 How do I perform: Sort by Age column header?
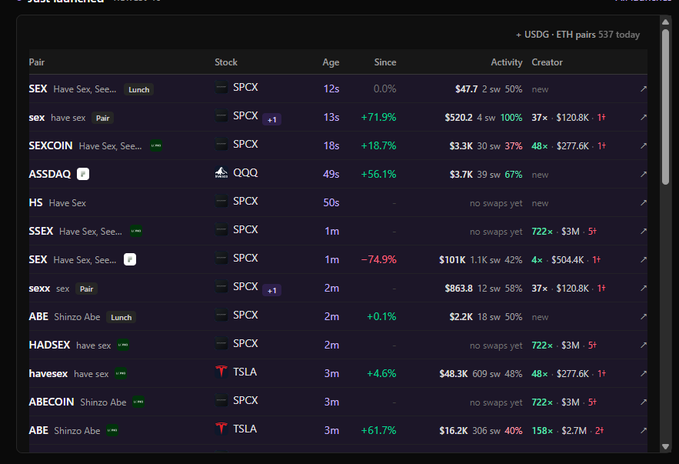(x=331, y=63)
